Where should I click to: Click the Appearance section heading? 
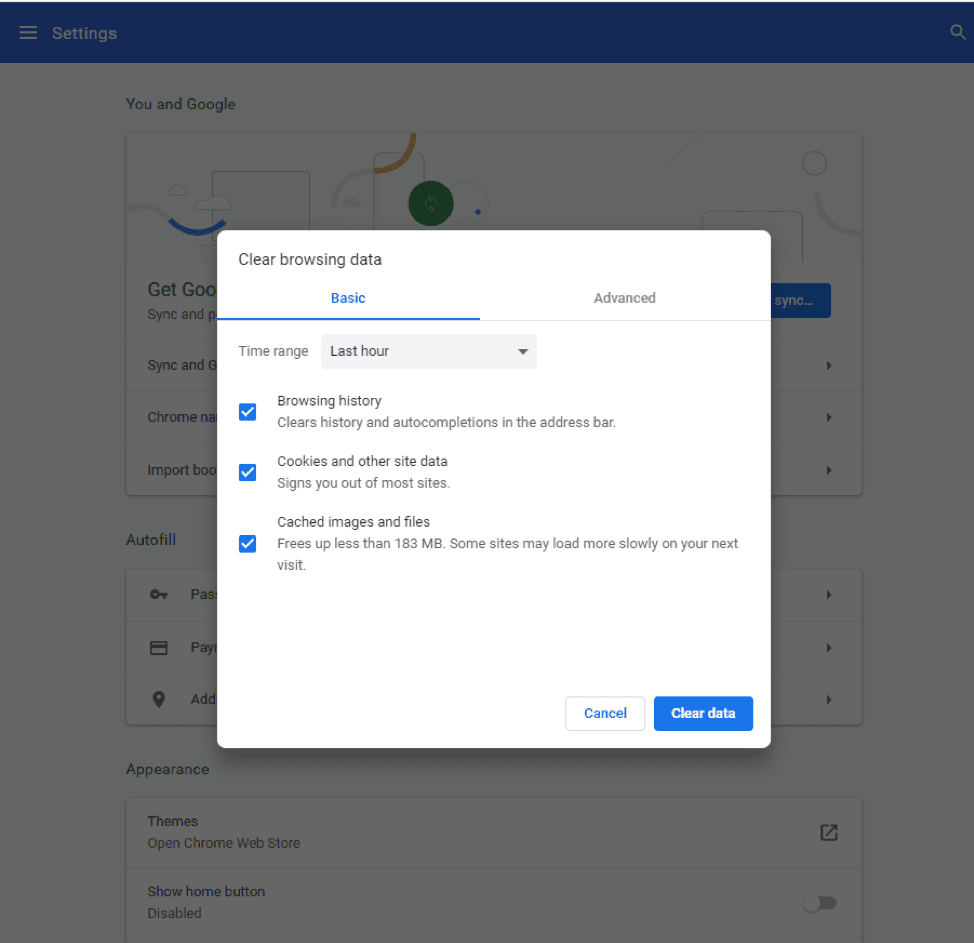[x=168, y=769]
